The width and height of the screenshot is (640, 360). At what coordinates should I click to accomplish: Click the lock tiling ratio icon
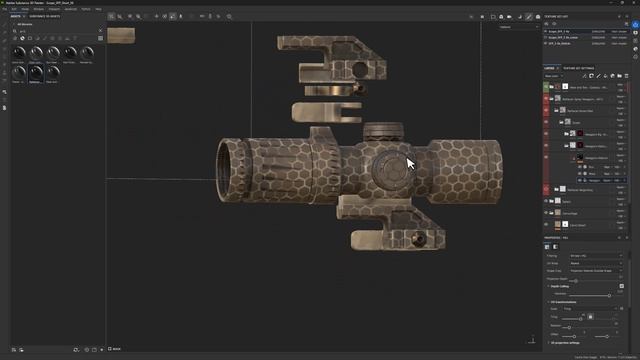click(590, 317)
